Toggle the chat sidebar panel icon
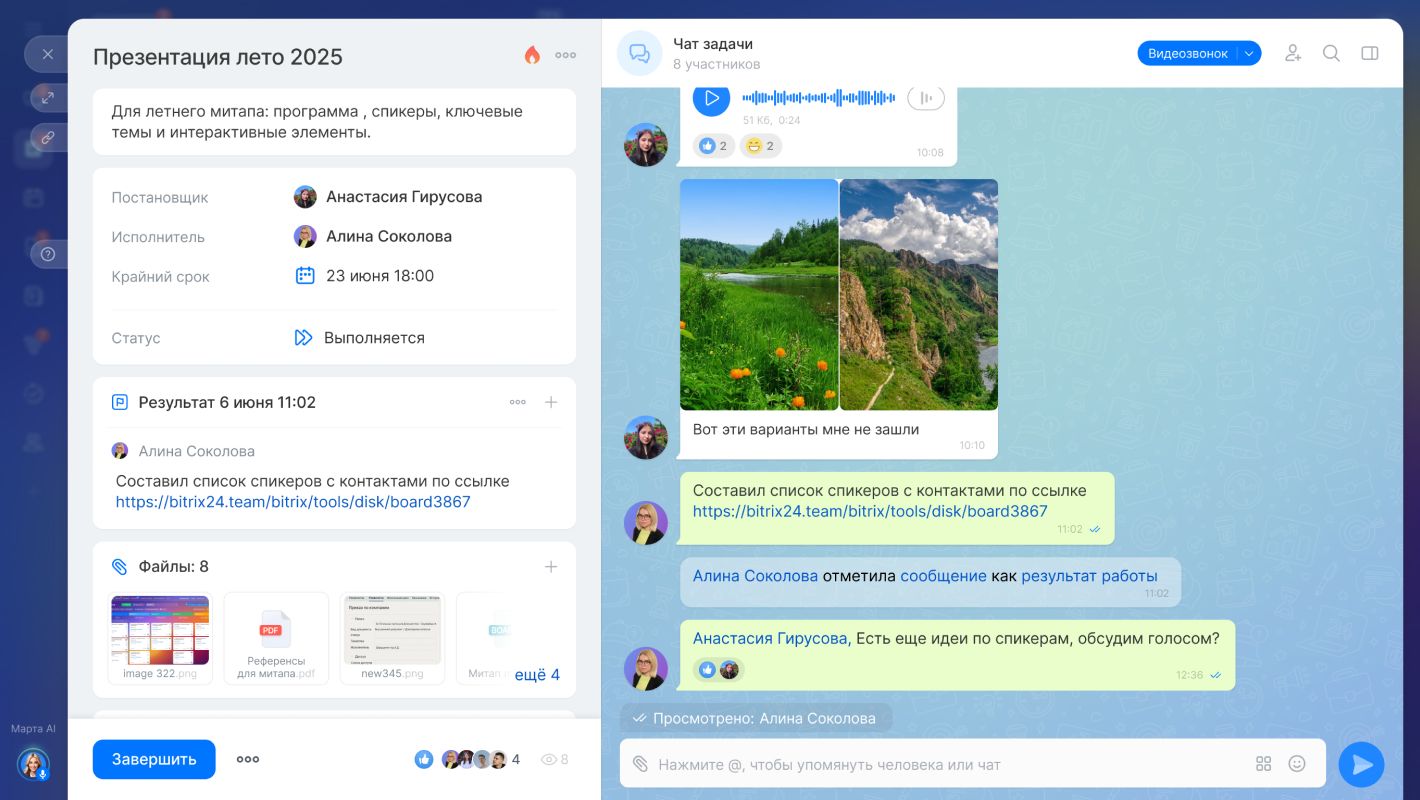Viewport: 1420px width, 800px height. pos(1370,54)
